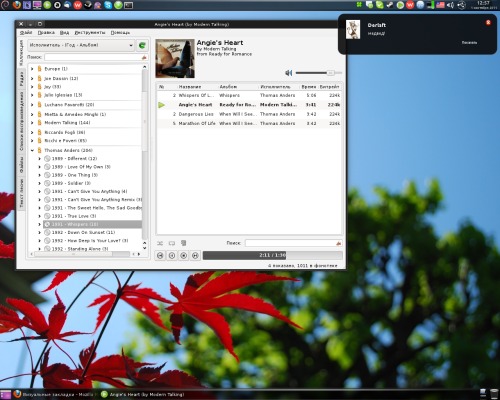Open the collection grouping dropdown
The width and height of the screenshot is (500, 400).
81,45
